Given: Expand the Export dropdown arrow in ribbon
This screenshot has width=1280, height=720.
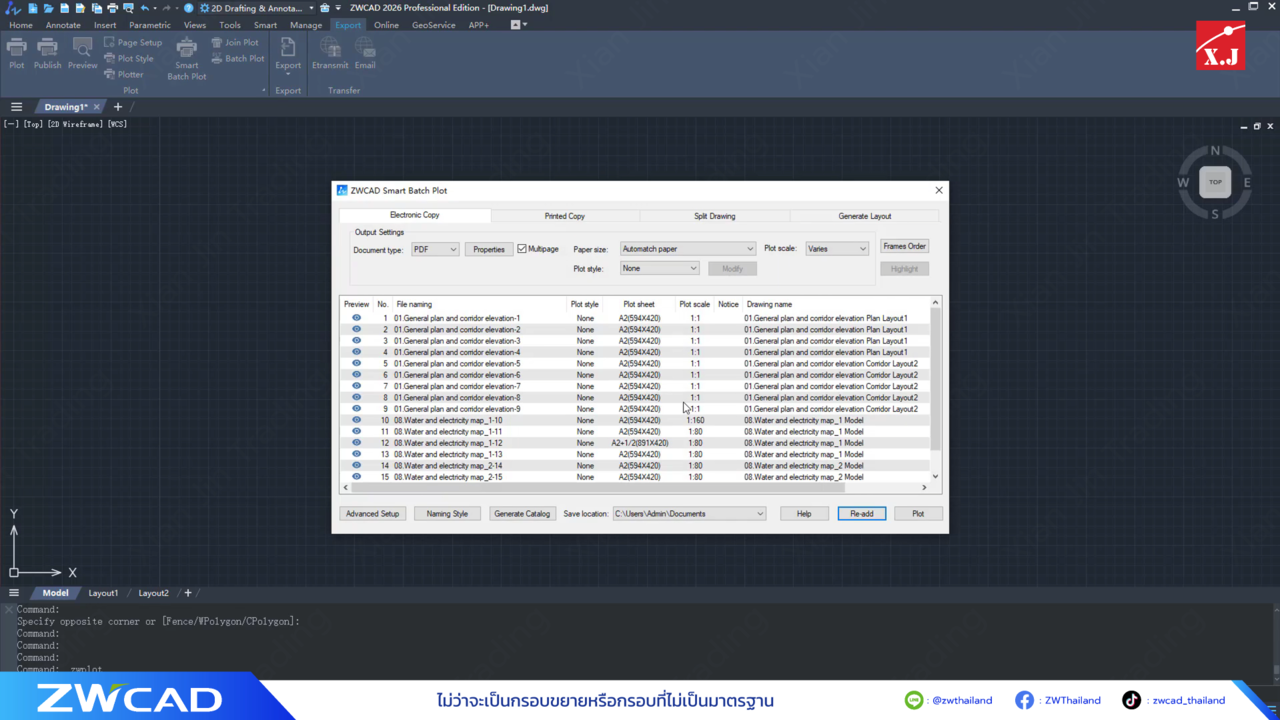Looking at the screenshot, I should 288,74.
